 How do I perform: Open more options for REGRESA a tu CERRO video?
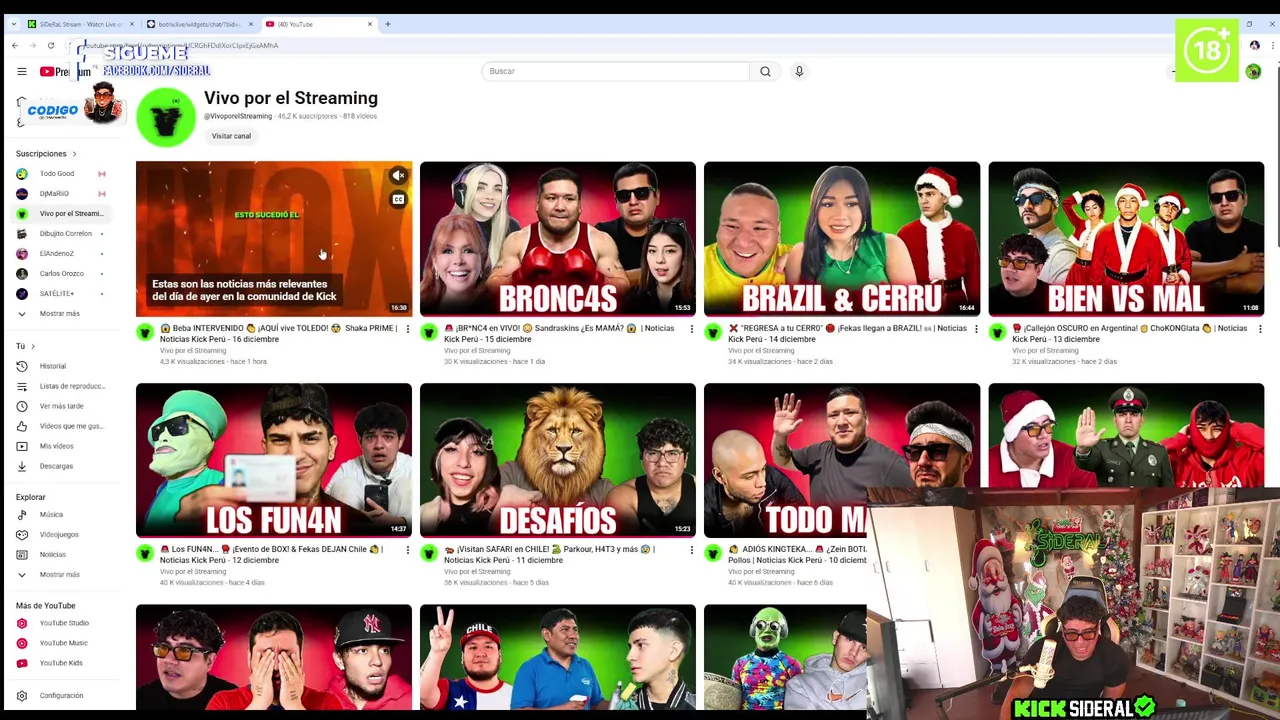pos(976,329)
